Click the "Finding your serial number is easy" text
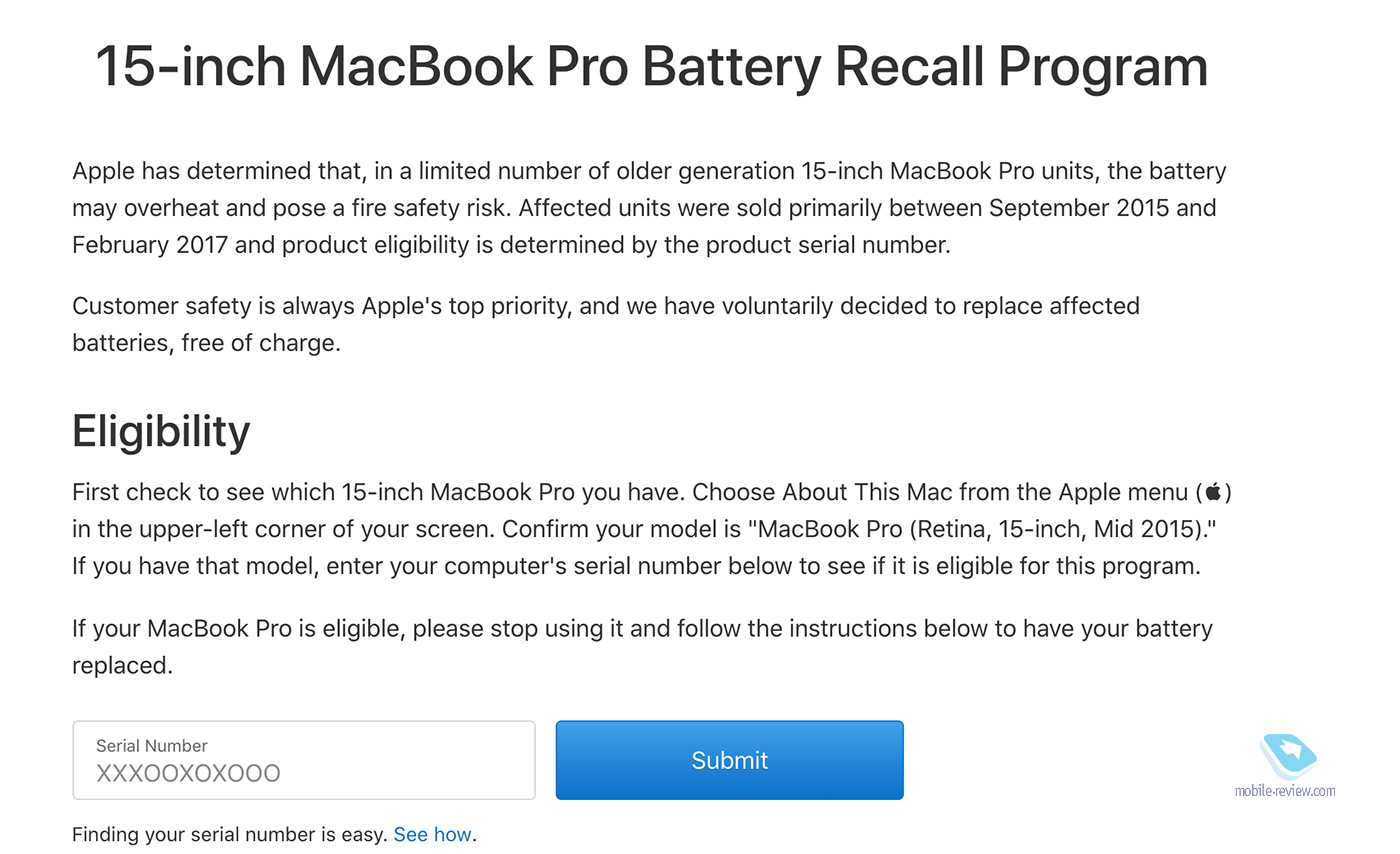This screenshot has height=854, width=1400. coord(229,834)
